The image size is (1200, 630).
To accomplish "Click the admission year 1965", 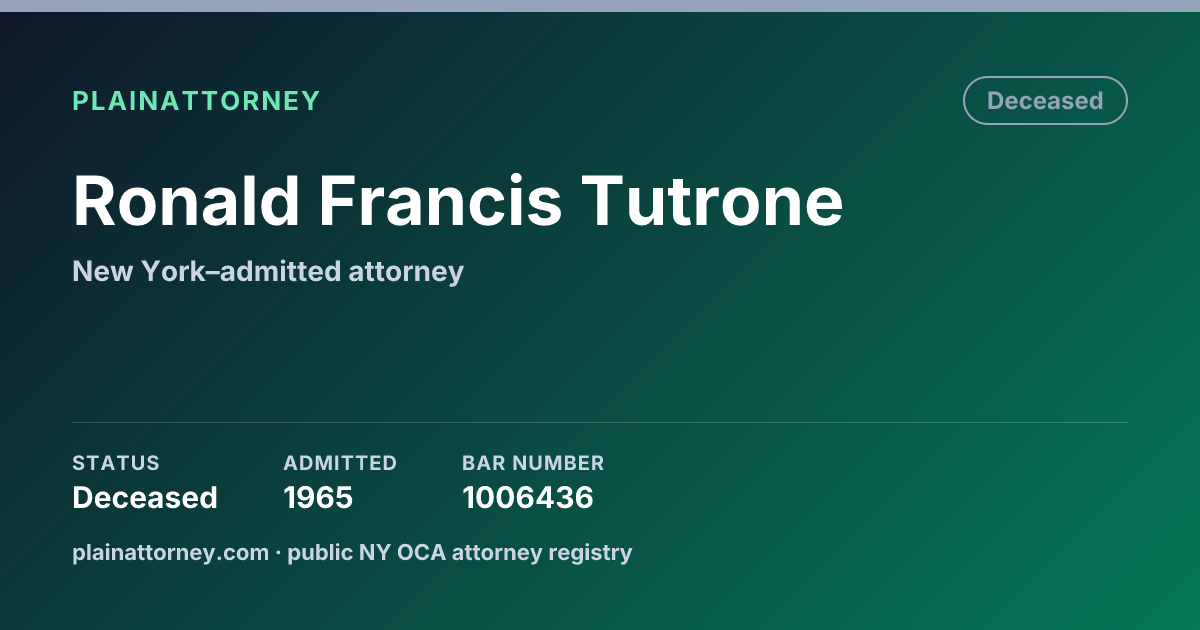I will click(318, 497).
